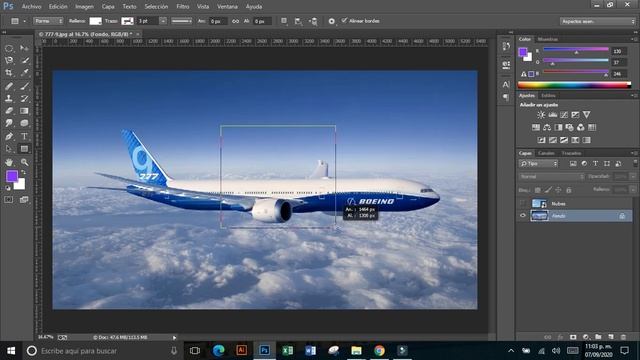The image size is (640, 360).
Task: Open the Imagen menu
Action: (x=84, y=7)
